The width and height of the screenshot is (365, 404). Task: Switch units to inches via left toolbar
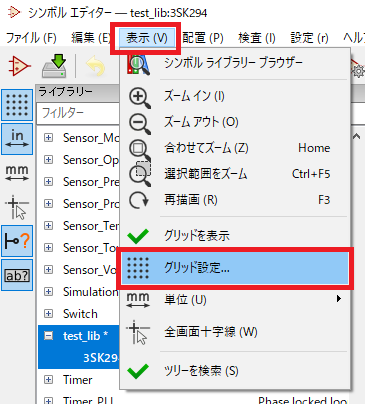(17, 139)
